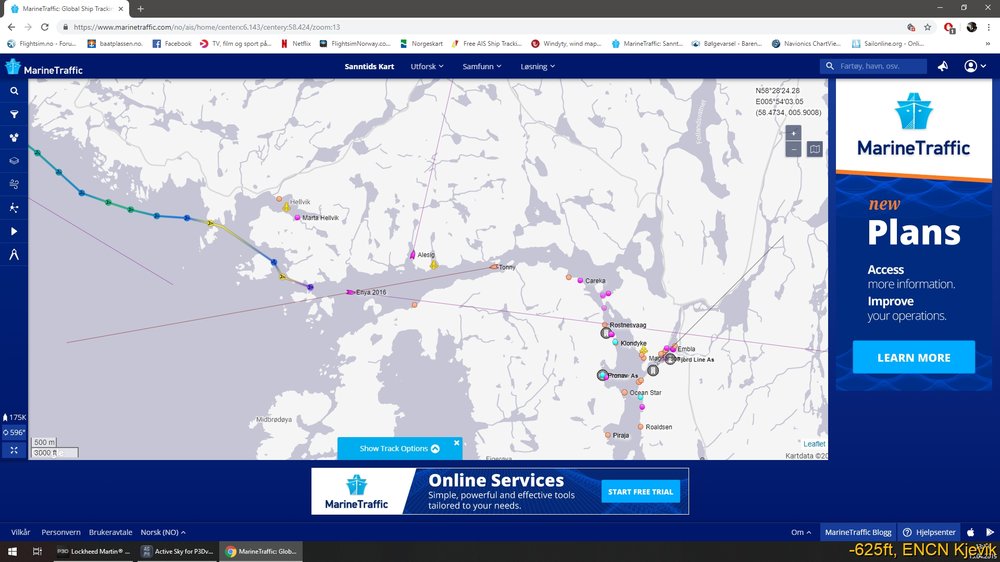
Task: Select the Tonny vessel marker
Action: pos(493,267)
